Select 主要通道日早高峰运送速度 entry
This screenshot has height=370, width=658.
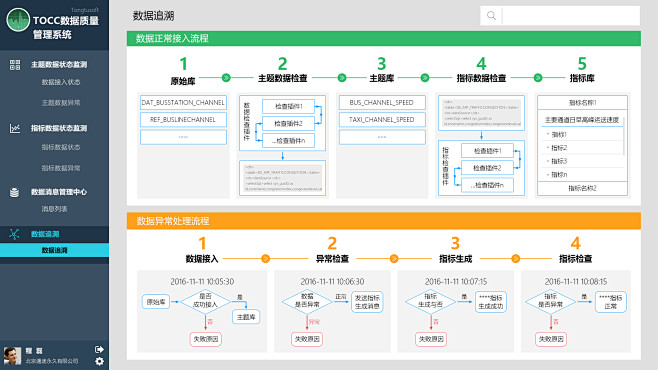tap(582, 120)
